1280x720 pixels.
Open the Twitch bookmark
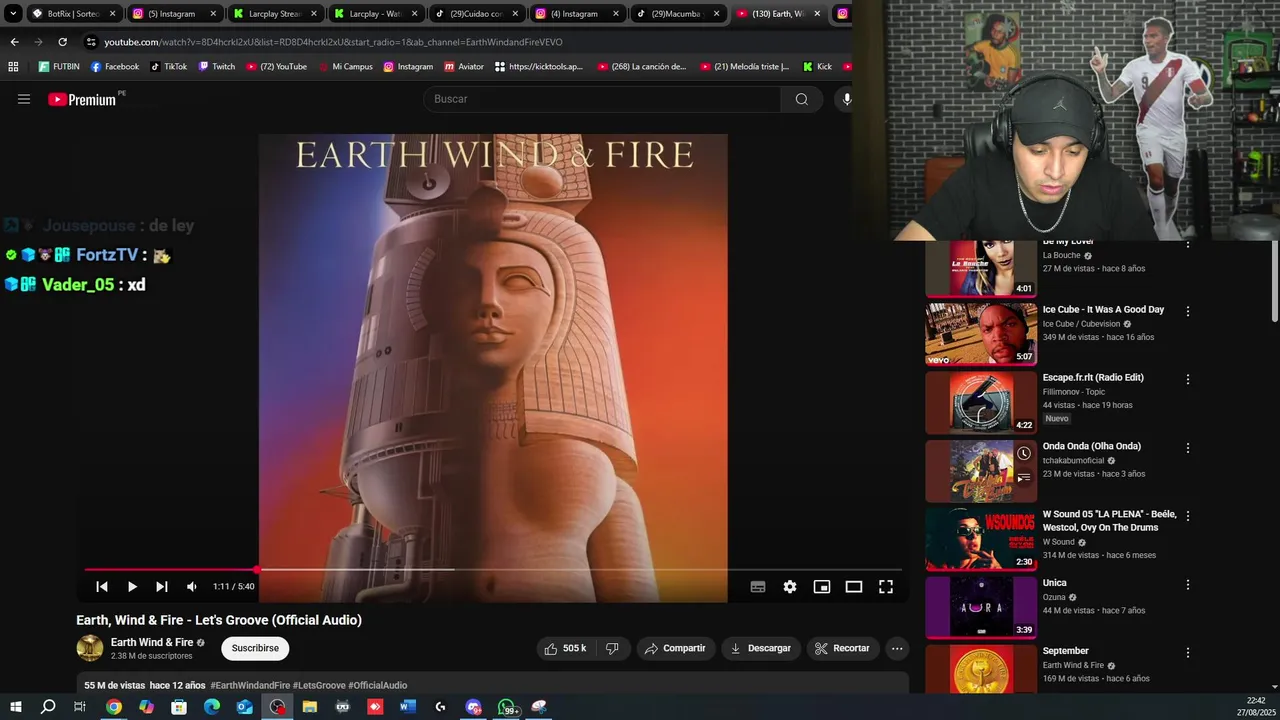(x=217, y=67)
